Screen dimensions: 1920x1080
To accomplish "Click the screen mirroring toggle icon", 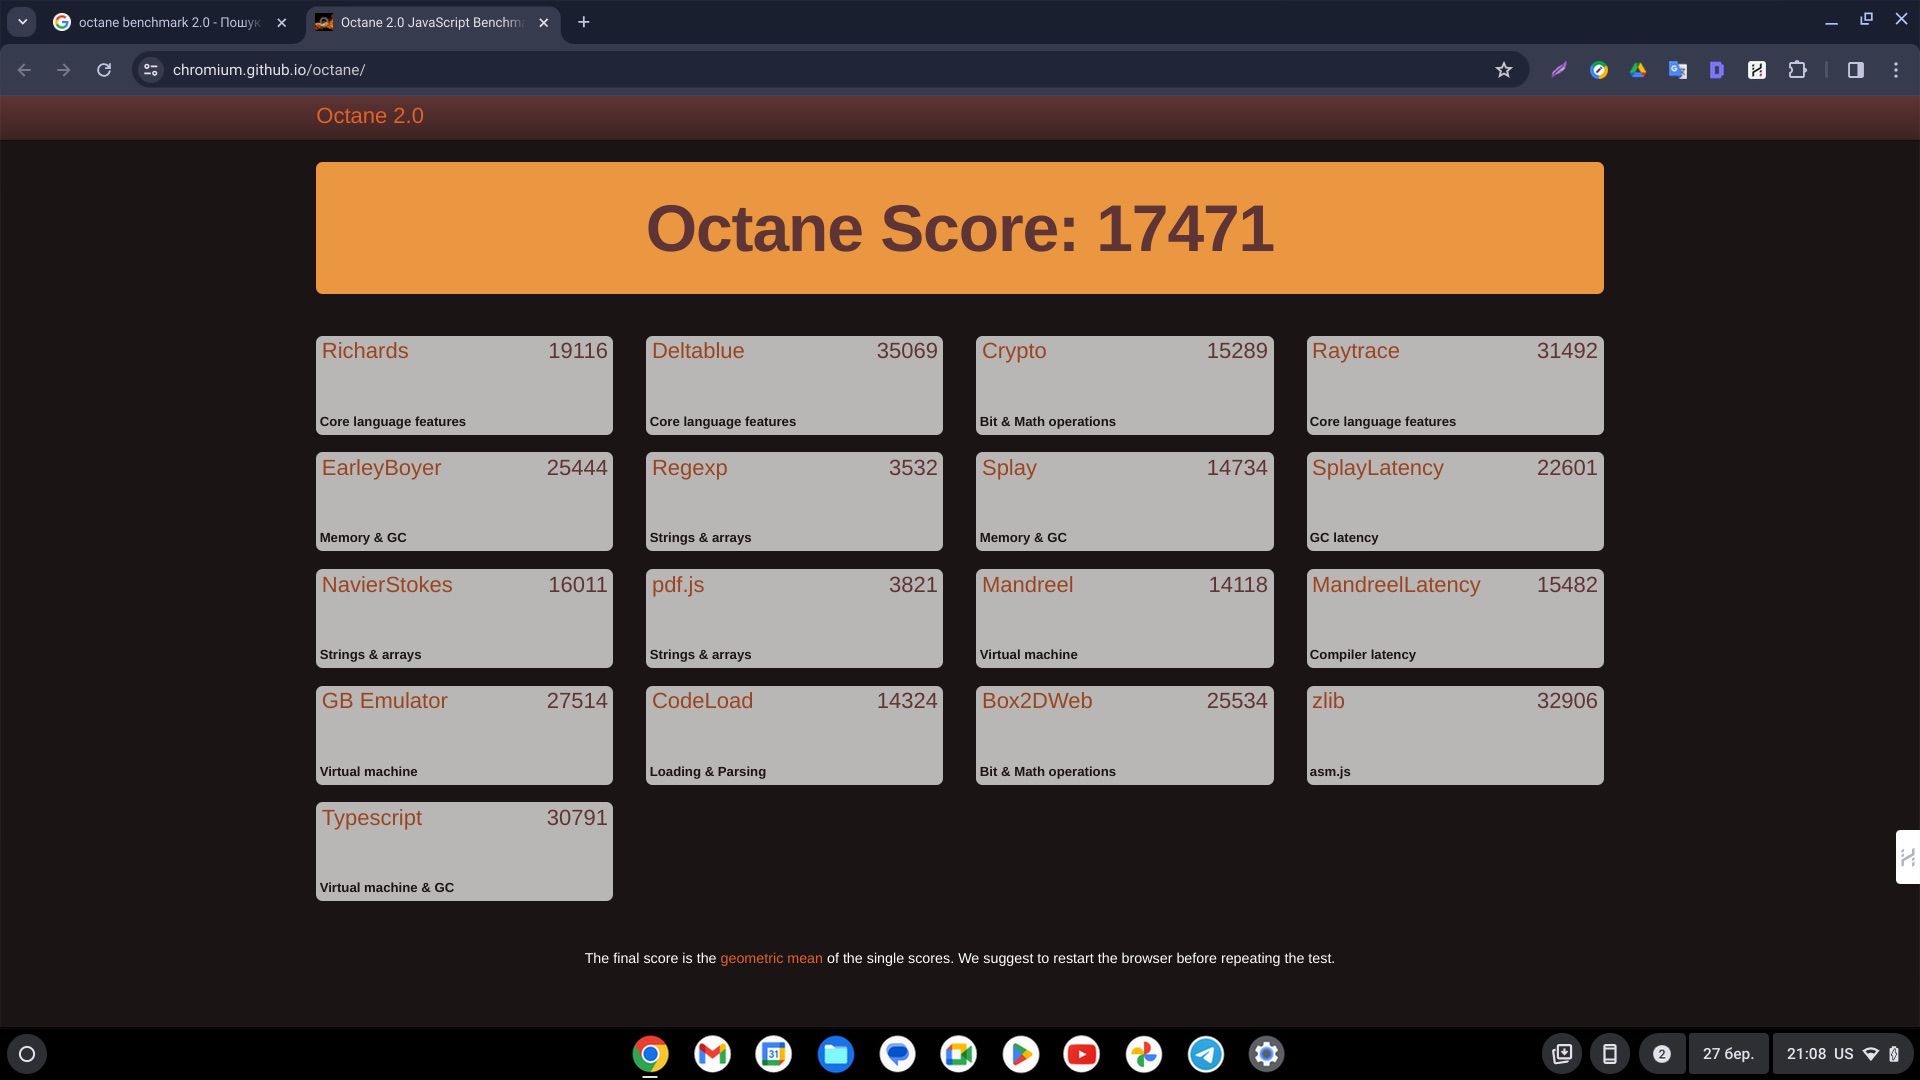I will pos(1609,1054).
